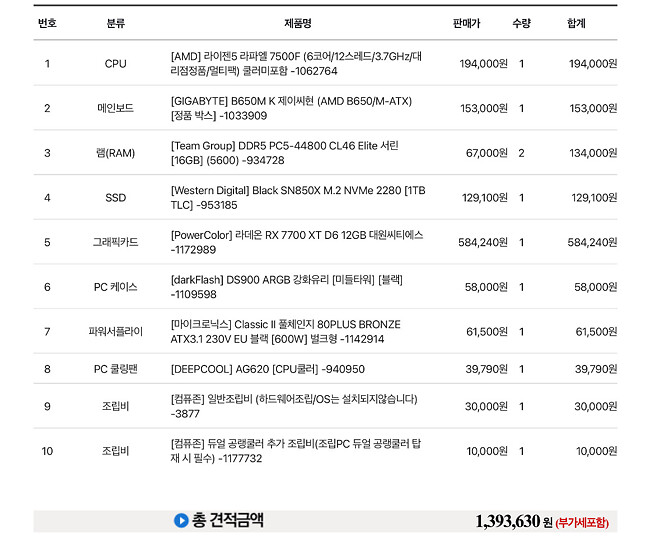Click the 총 견적금액 label
This screenshot has width=660, height=540.
coord(228,520)
